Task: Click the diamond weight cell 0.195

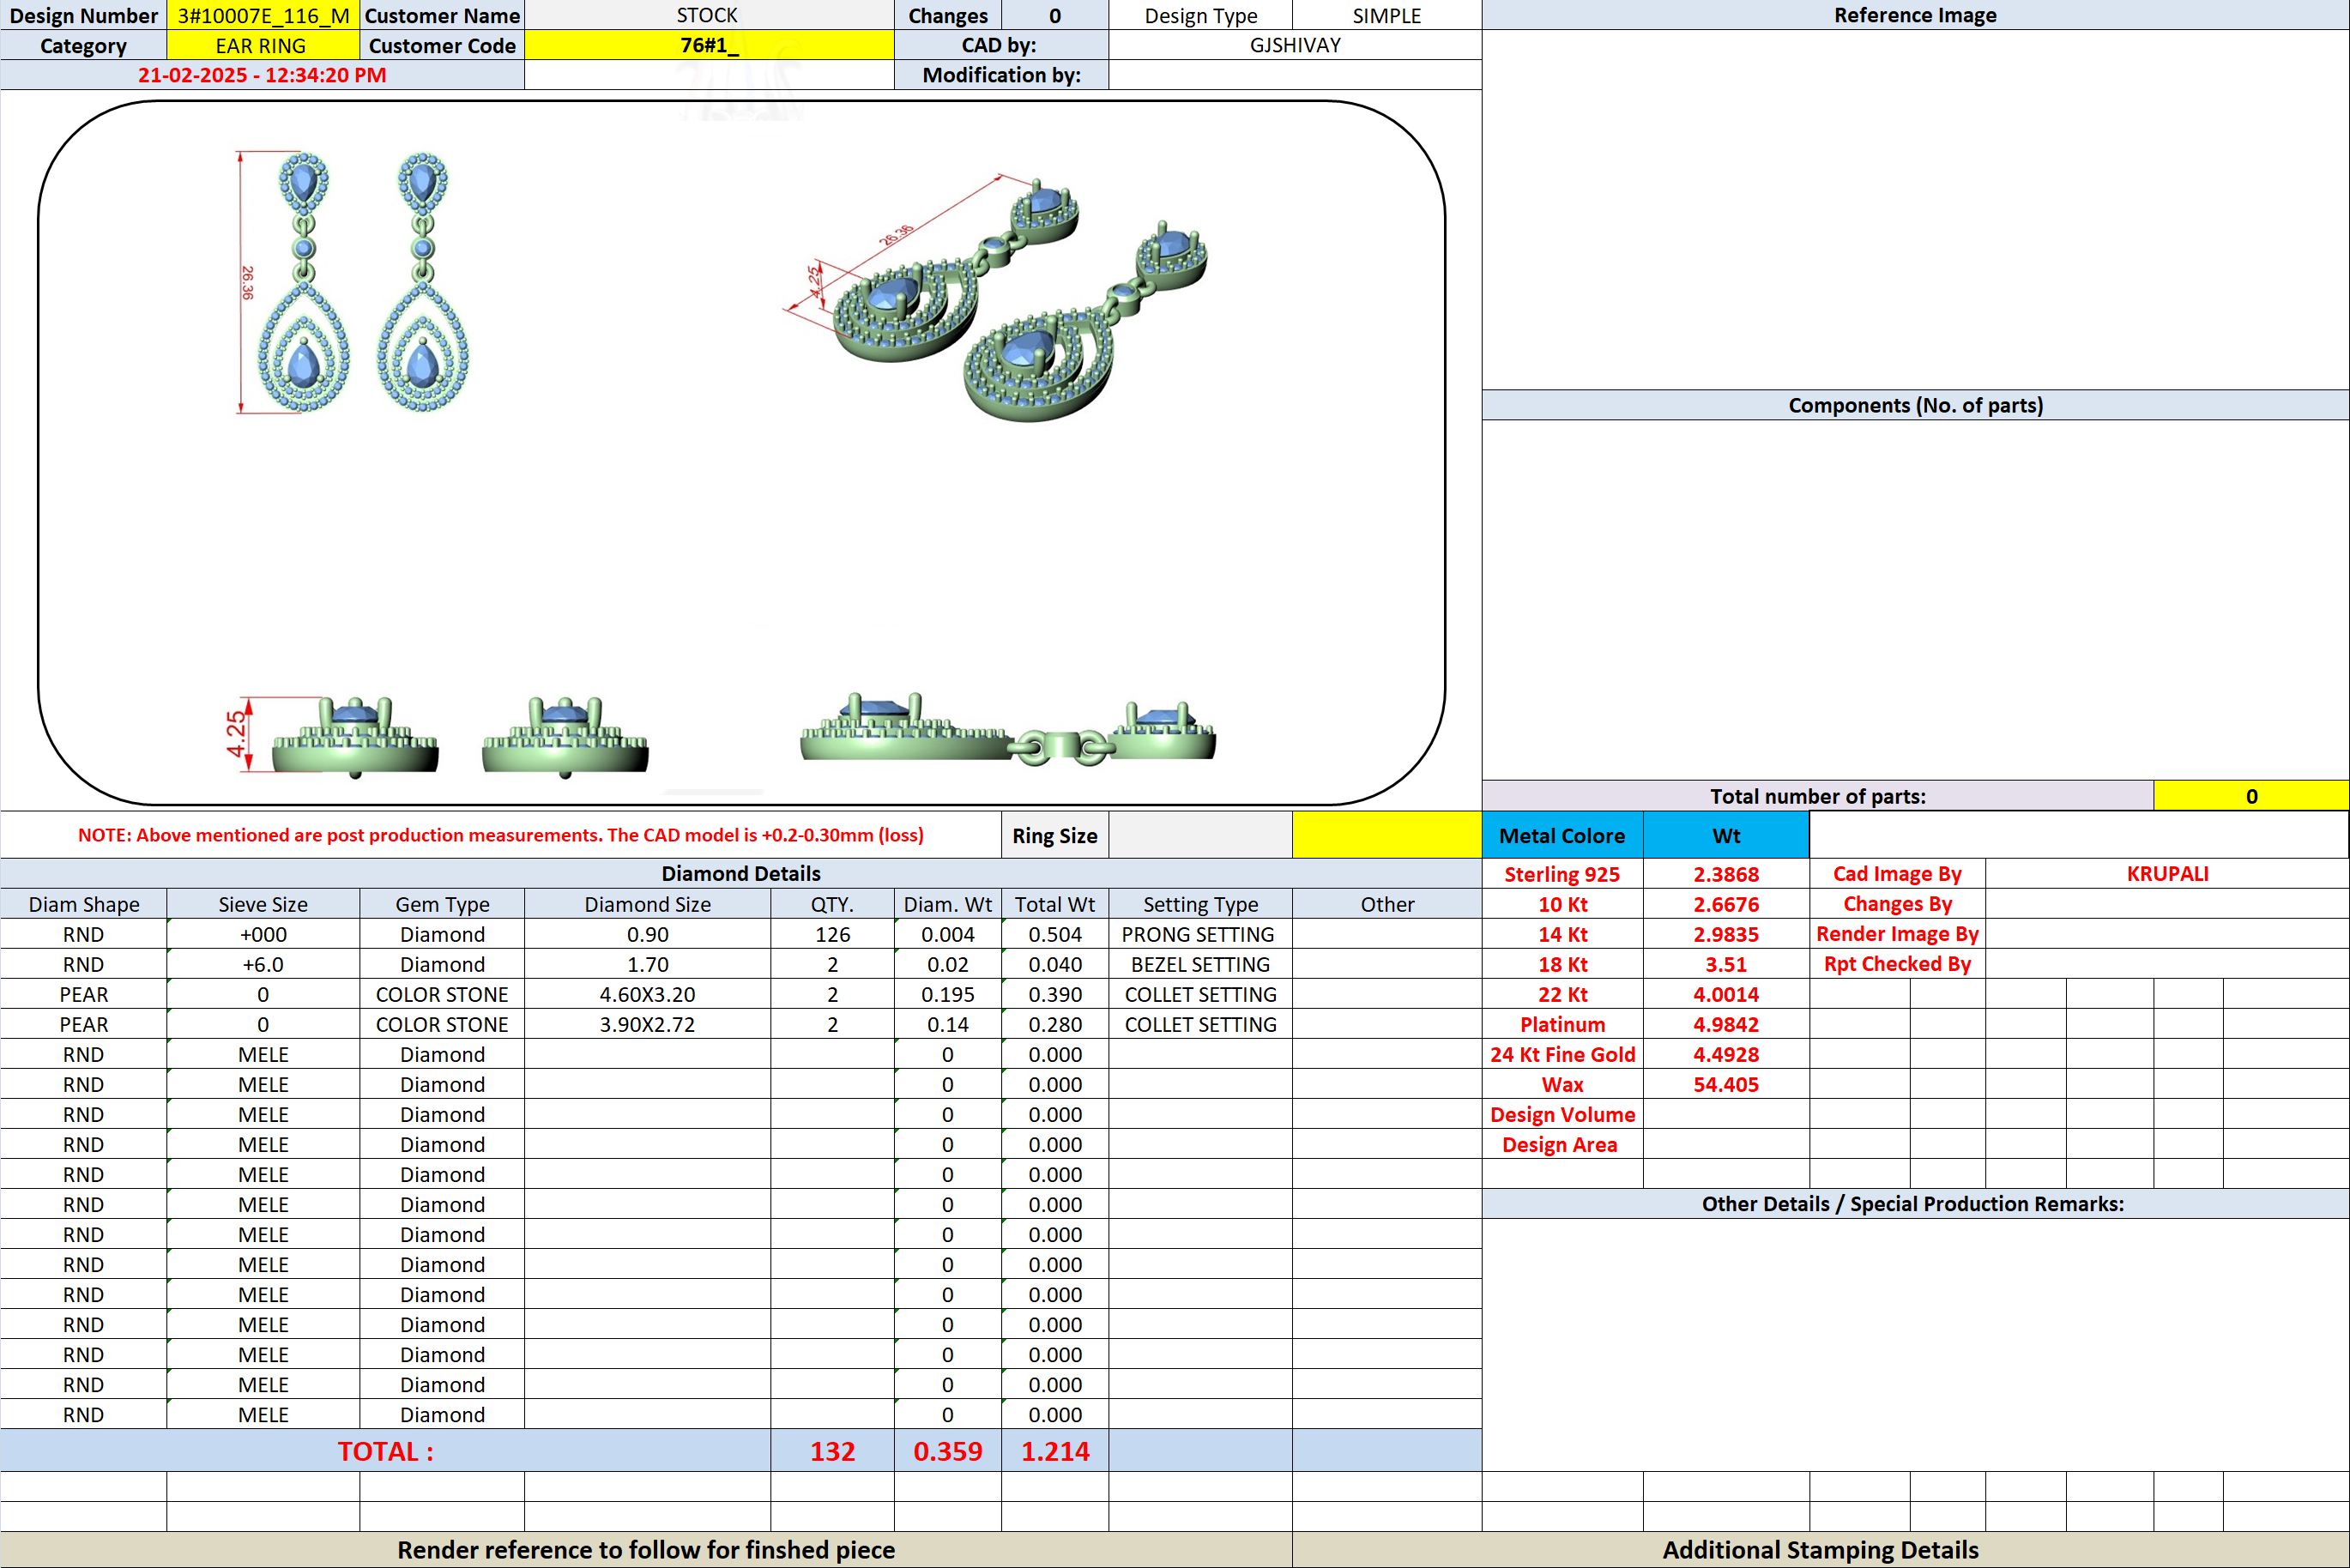Action: point(947,994)
